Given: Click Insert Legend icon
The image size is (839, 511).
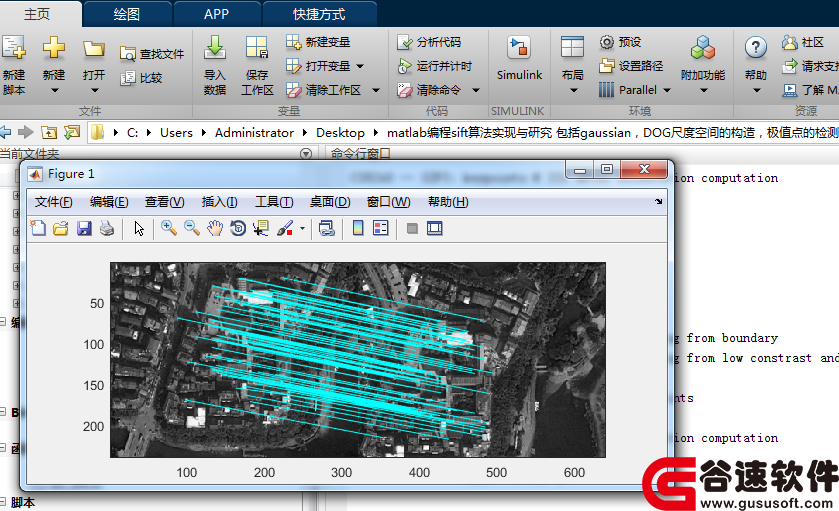Looking at the screenshot, I should click(x=381, y=228).
